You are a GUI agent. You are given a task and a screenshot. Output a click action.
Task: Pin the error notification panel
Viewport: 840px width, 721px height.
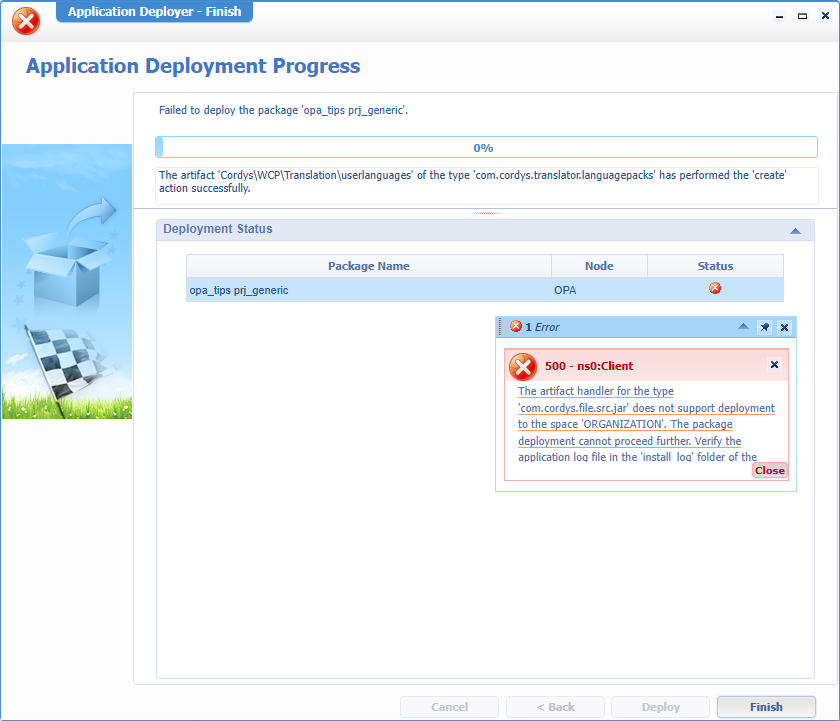pos(764,327)
